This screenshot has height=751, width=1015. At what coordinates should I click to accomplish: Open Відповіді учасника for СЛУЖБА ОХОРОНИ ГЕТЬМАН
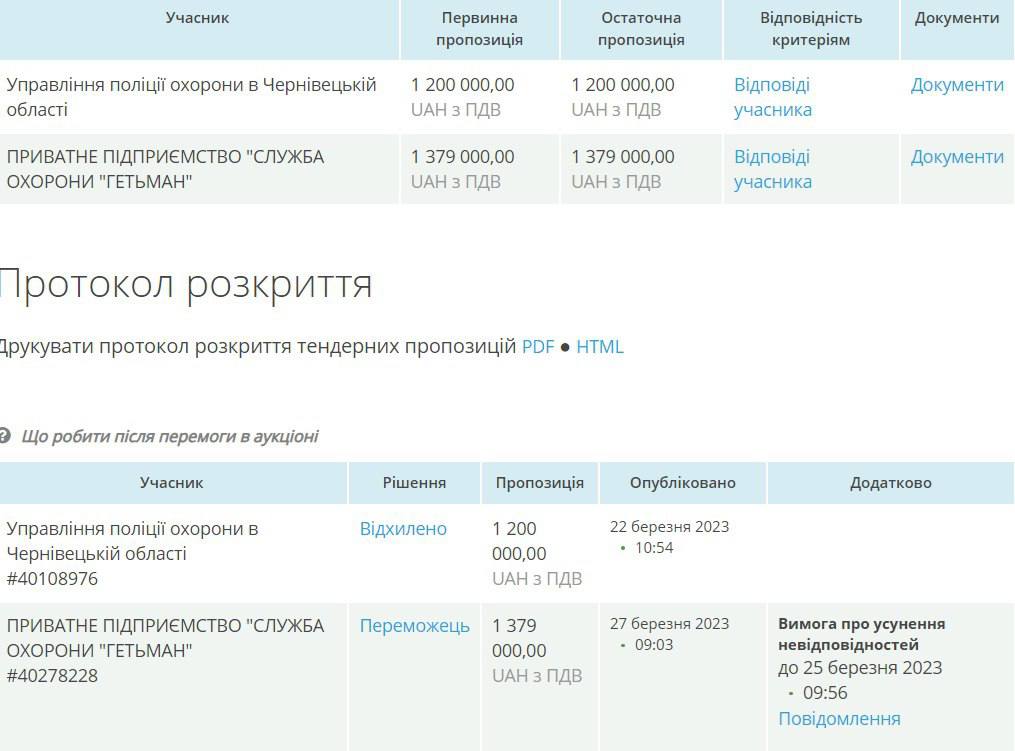pyautogui.click(x=772, y=169)
